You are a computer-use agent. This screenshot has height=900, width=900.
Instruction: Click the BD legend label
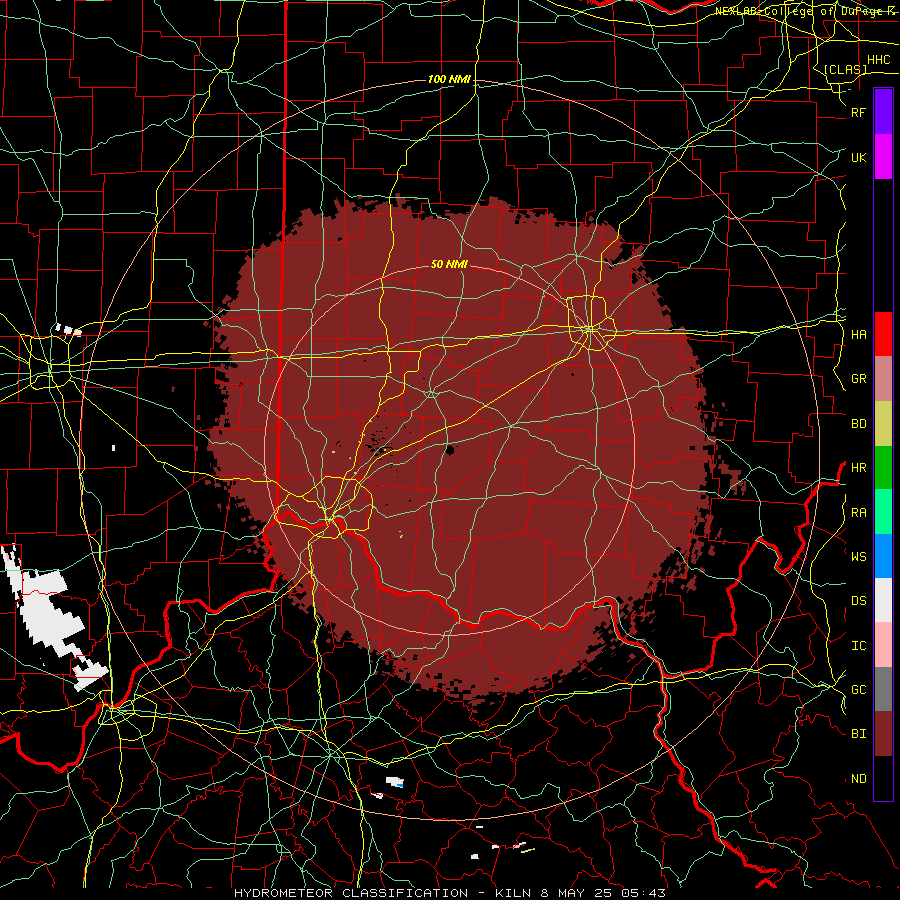pos(858,424)
